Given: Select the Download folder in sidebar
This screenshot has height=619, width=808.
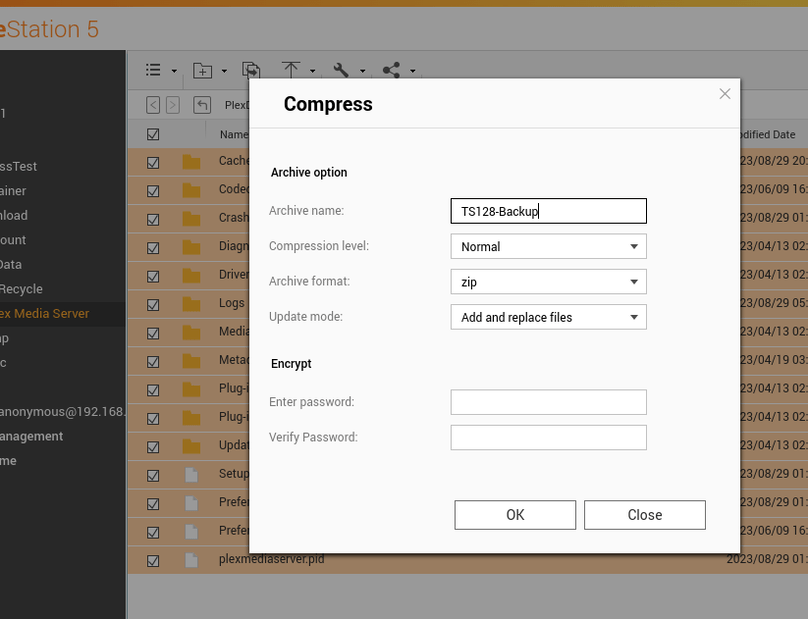Looking at the screenshot, I should coord(14,215).
